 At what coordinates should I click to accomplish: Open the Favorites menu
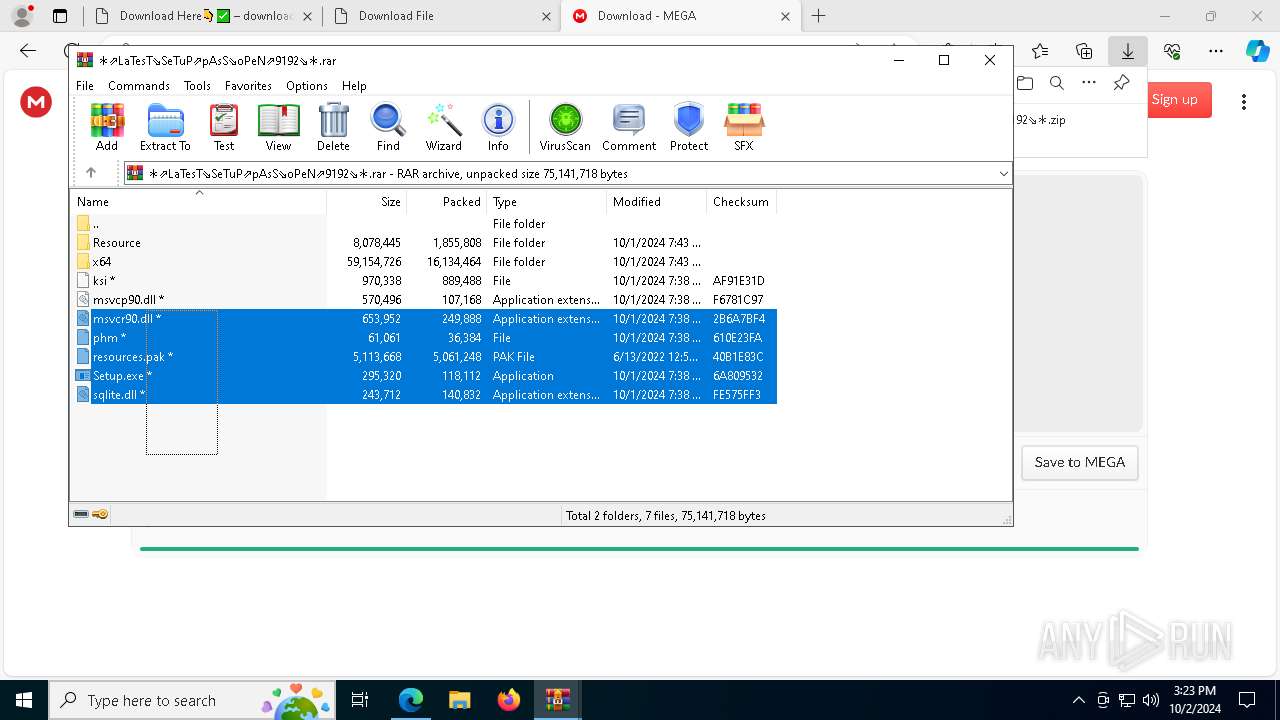coord(248,86)
